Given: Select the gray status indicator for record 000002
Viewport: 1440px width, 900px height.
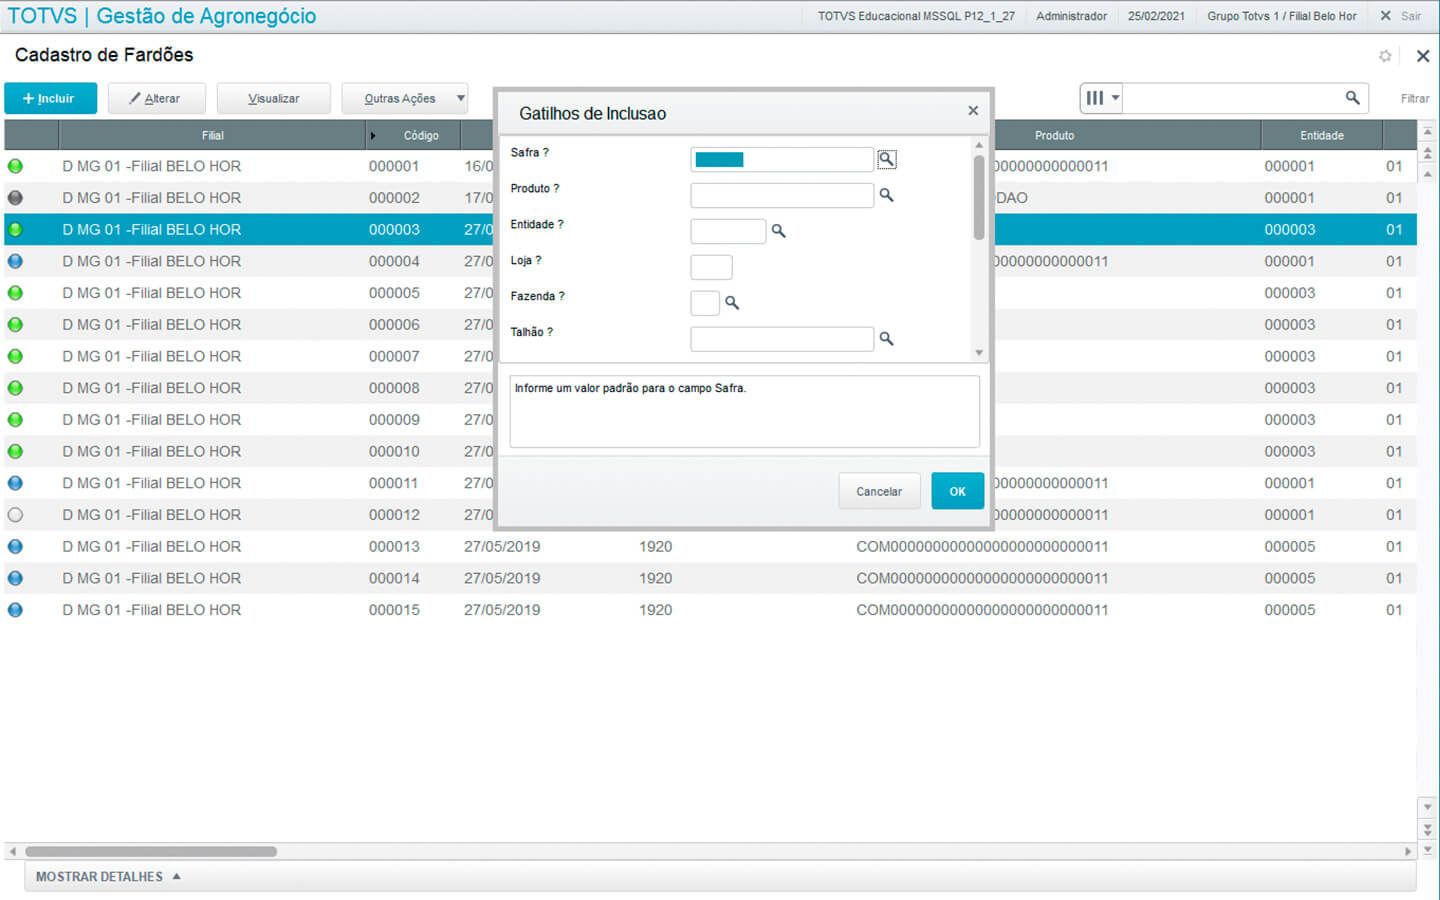Looking at the screenshot, I should 15,198.
